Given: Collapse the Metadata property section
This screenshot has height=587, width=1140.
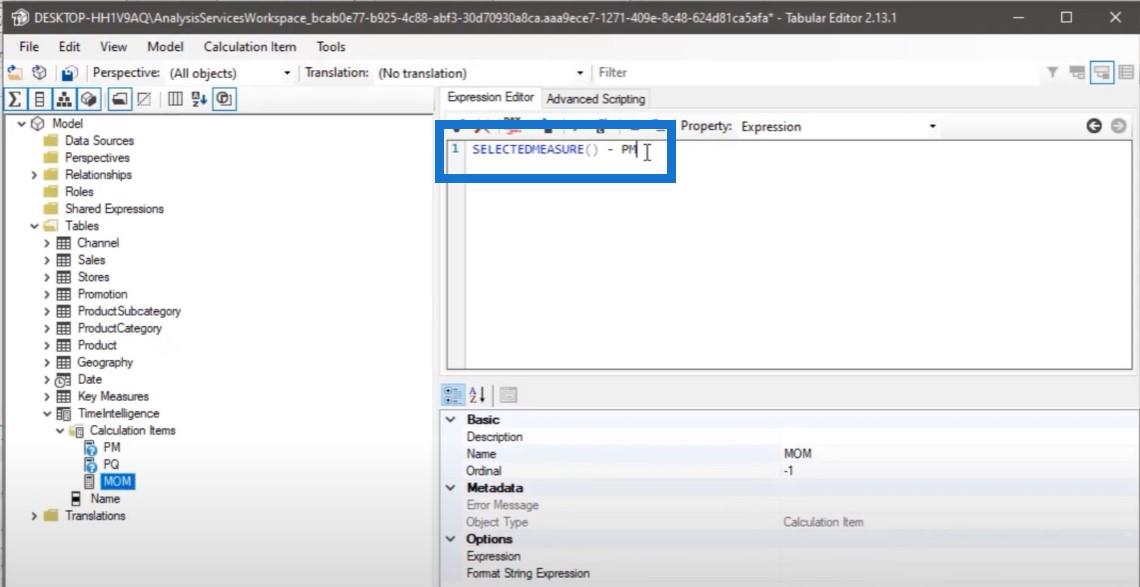Looking at the screenshot, I should (x=451, y=487).
